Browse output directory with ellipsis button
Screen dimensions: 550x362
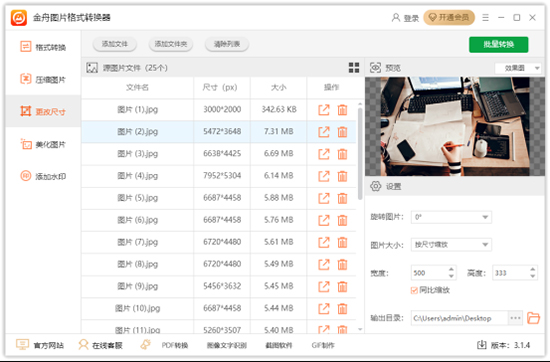pos(515,318)
